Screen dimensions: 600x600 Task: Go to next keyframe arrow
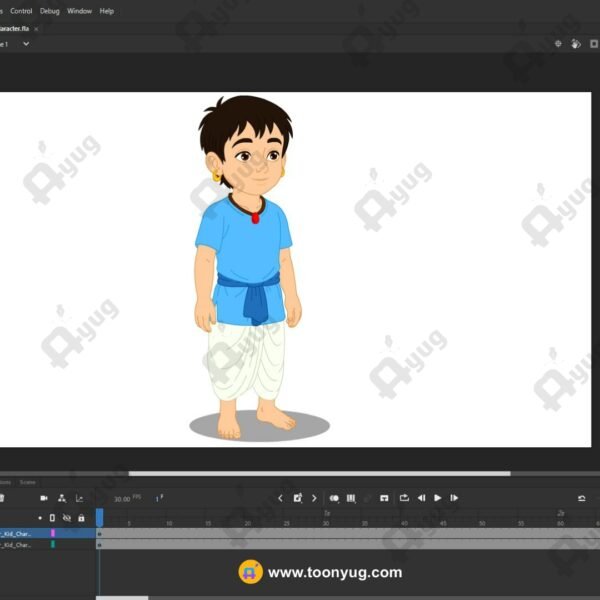(314, 498)
